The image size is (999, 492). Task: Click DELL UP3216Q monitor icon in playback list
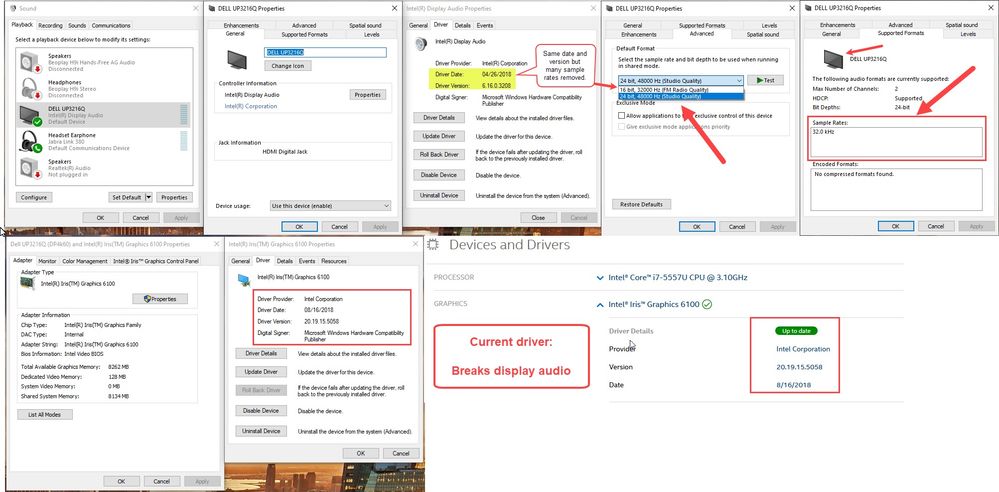click(x=30, y=115)
